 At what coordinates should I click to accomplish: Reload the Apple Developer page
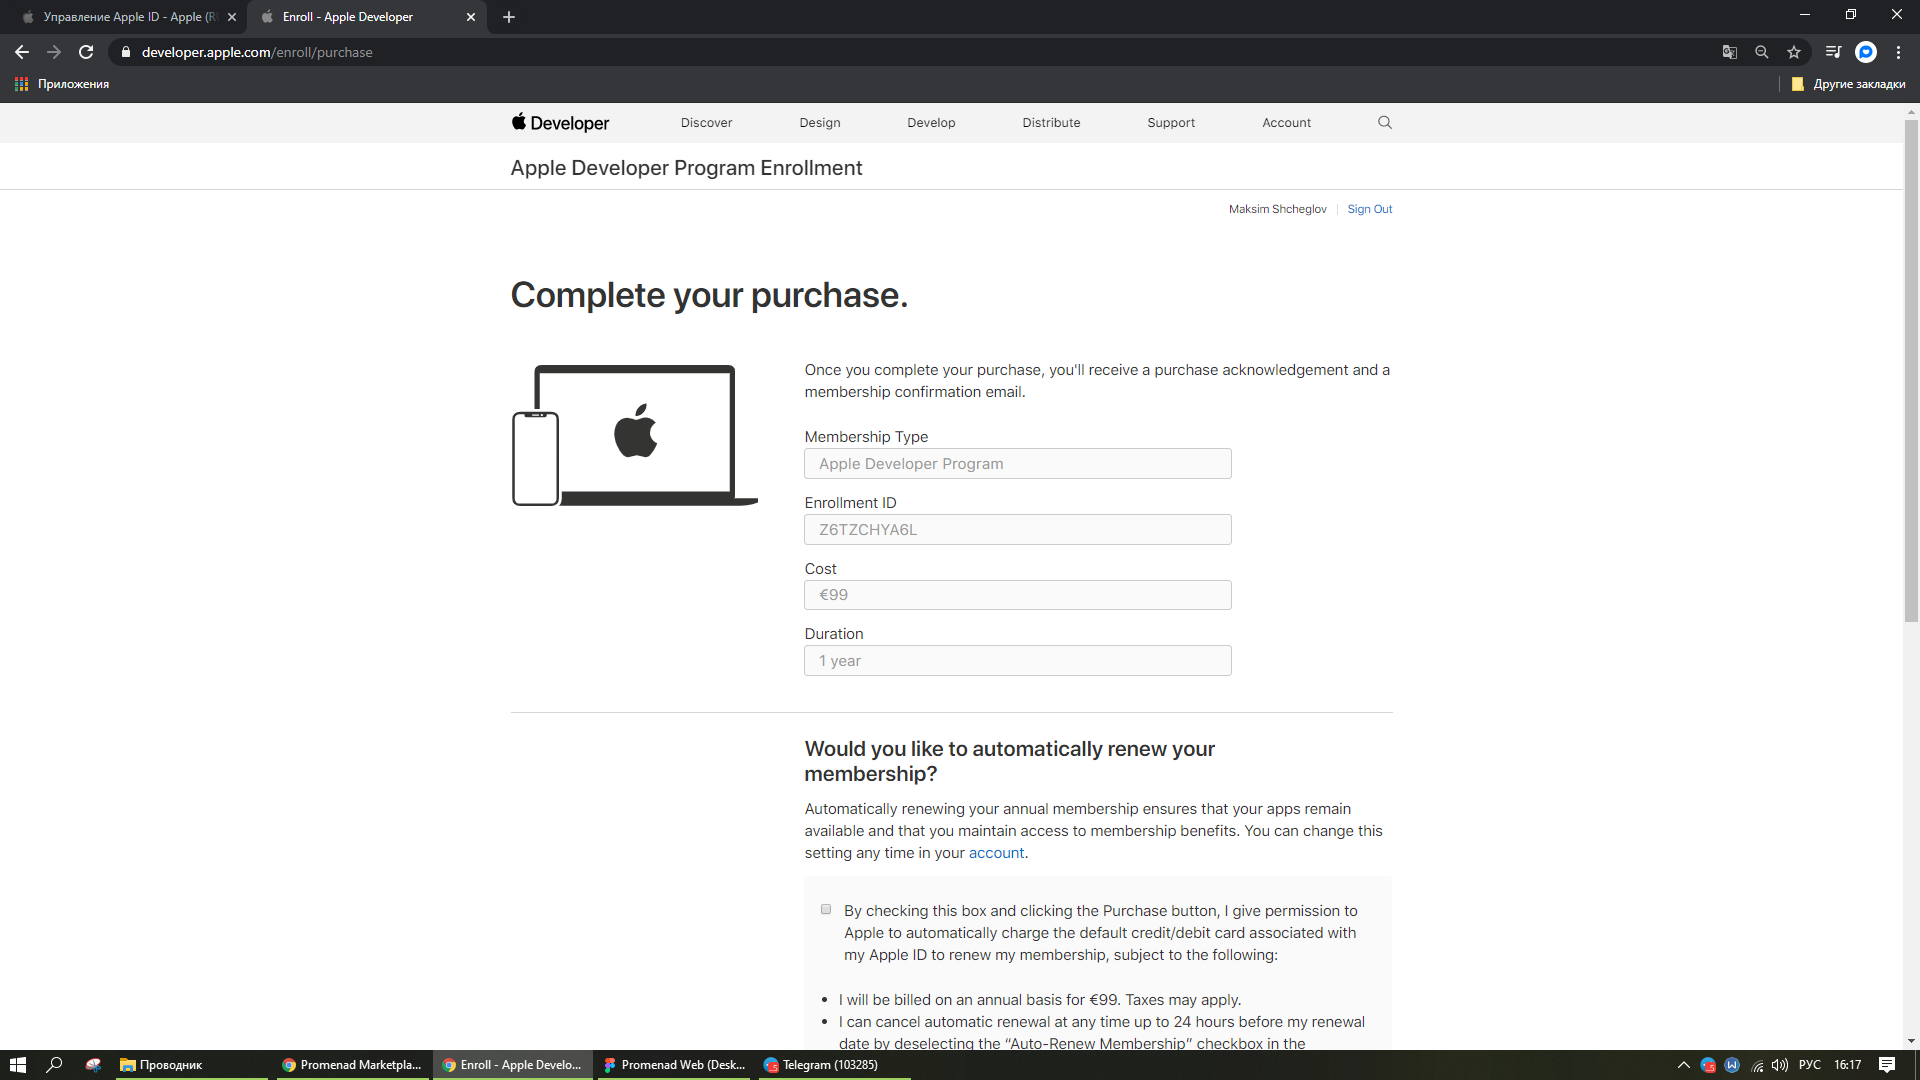coord(86,52)
